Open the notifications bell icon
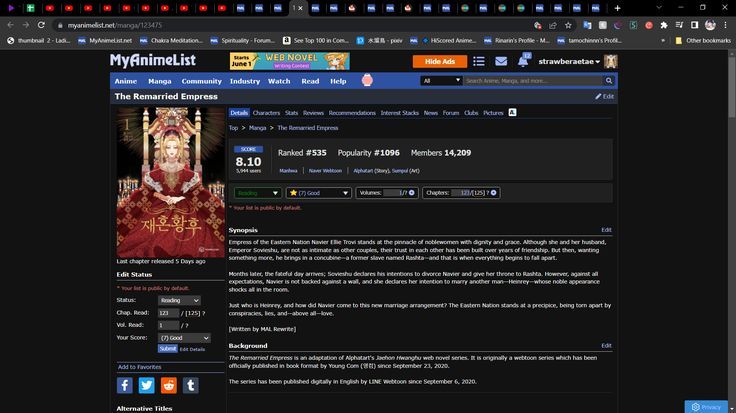The height and width of the screenshot is (413, 736). click(x=523, y=61)
